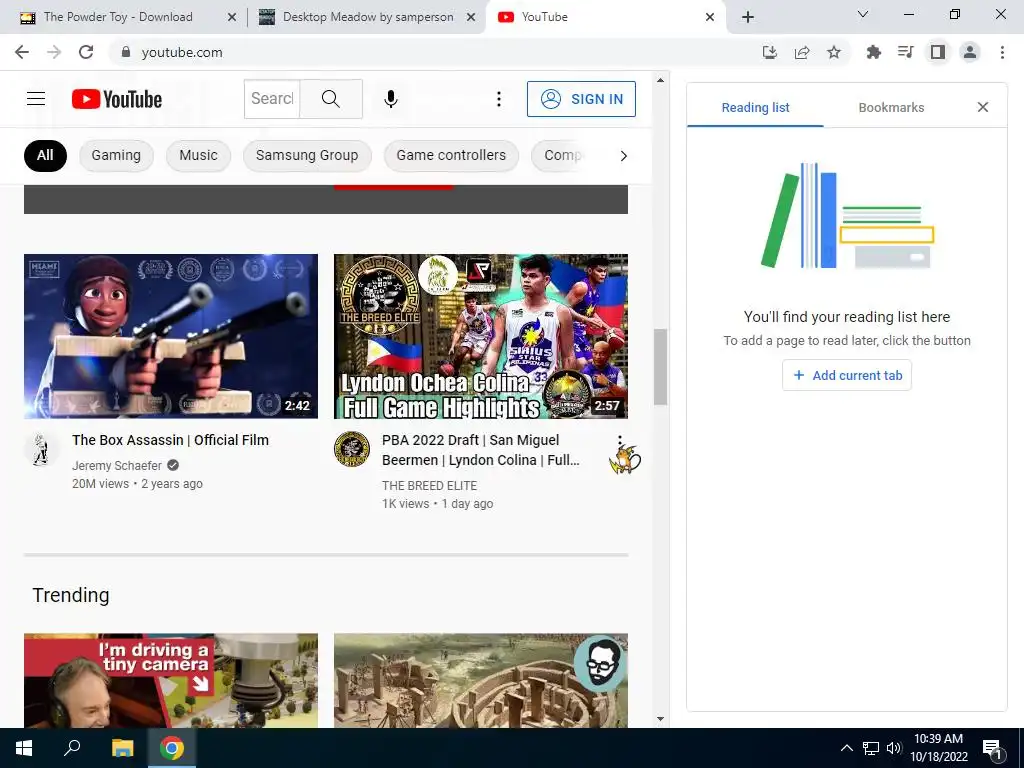This screenshot has height=768, width=1024.
Task: Open network status tray icon
Action: pos(871,748)
